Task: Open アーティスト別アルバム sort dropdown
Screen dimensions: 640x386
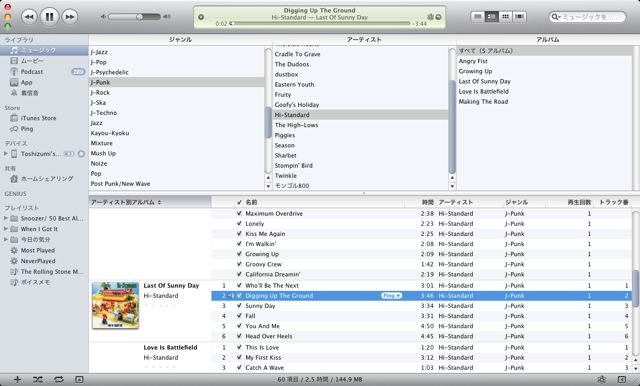Action: coord(150,202)
